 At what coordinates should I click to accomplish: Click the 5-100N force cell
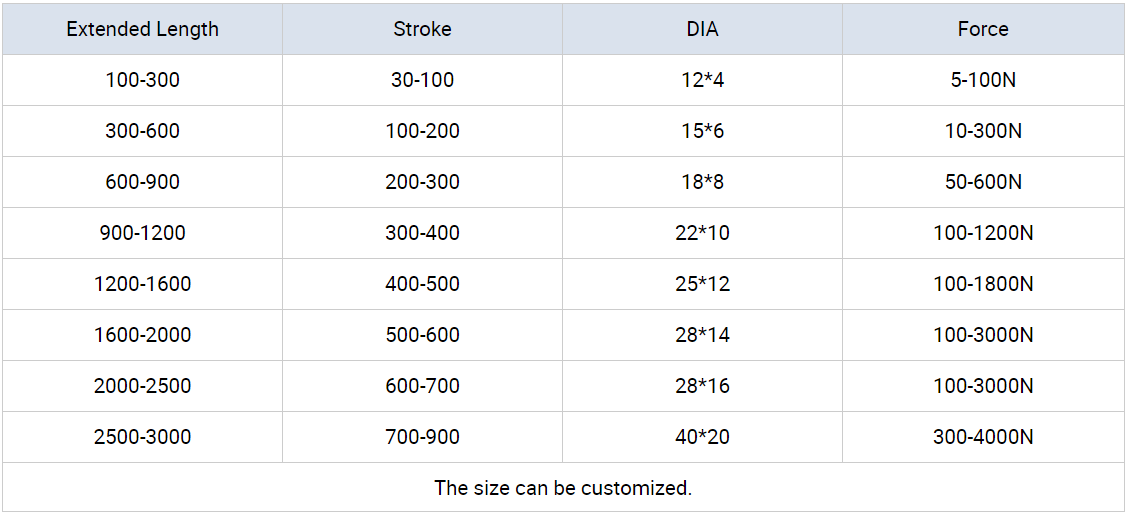[x=983, y=80]
